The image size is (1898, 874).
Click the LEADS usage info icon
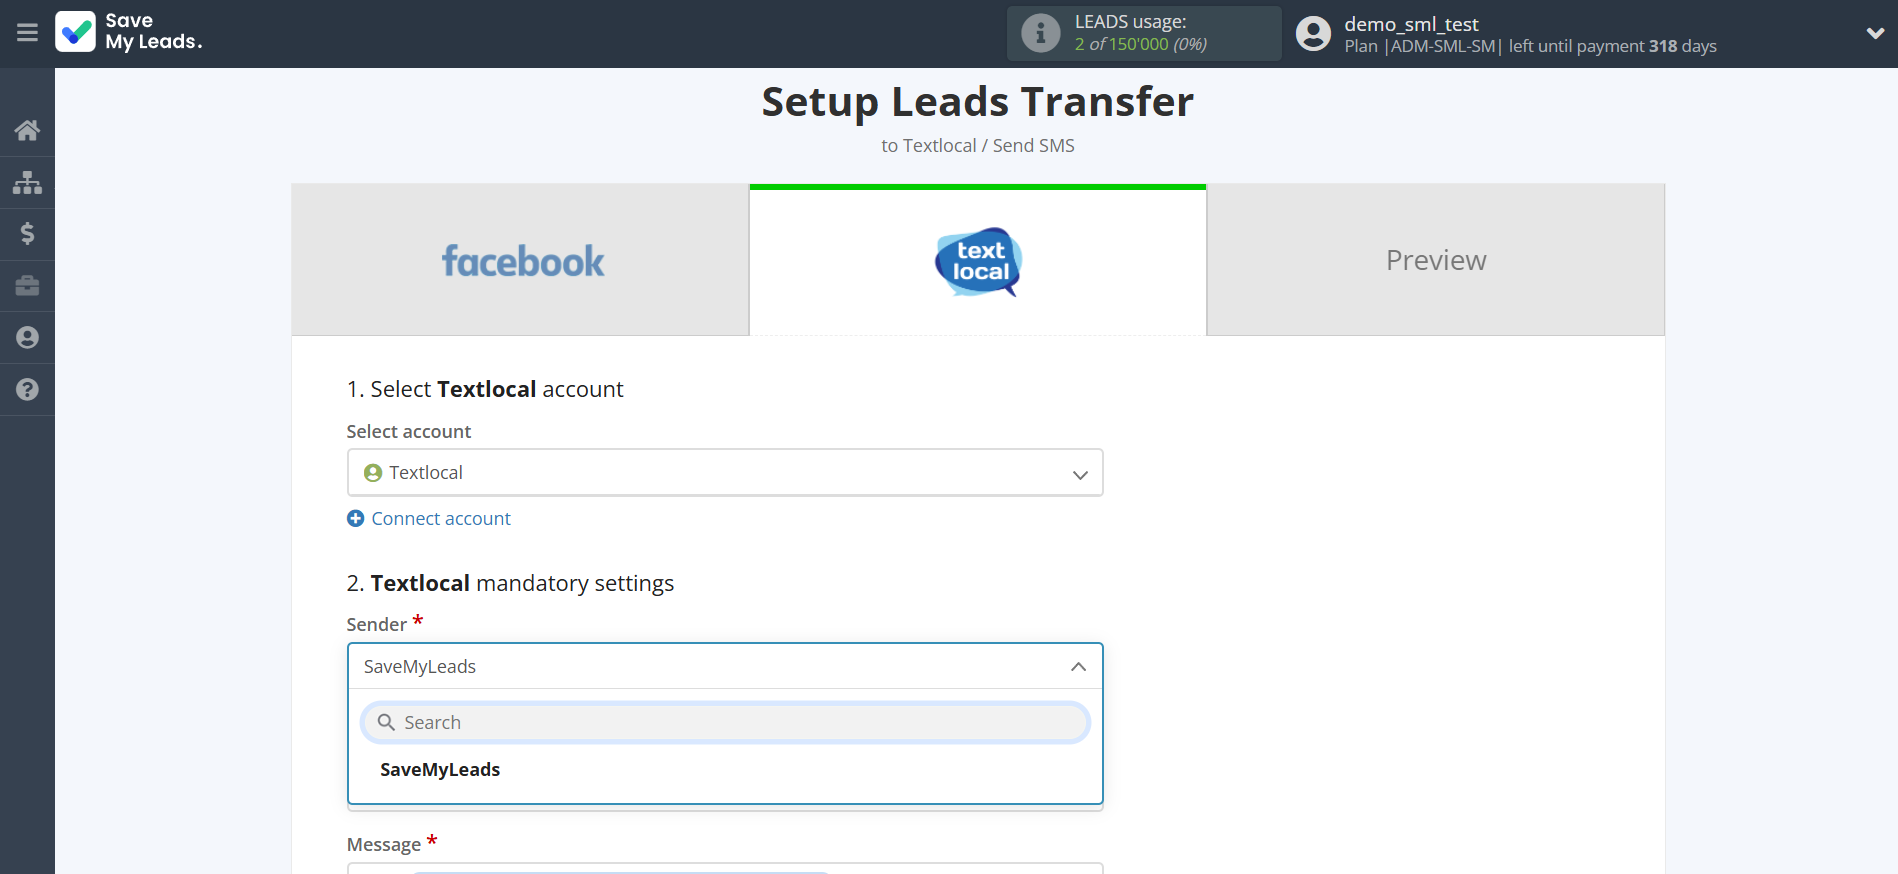(1040, 33)
